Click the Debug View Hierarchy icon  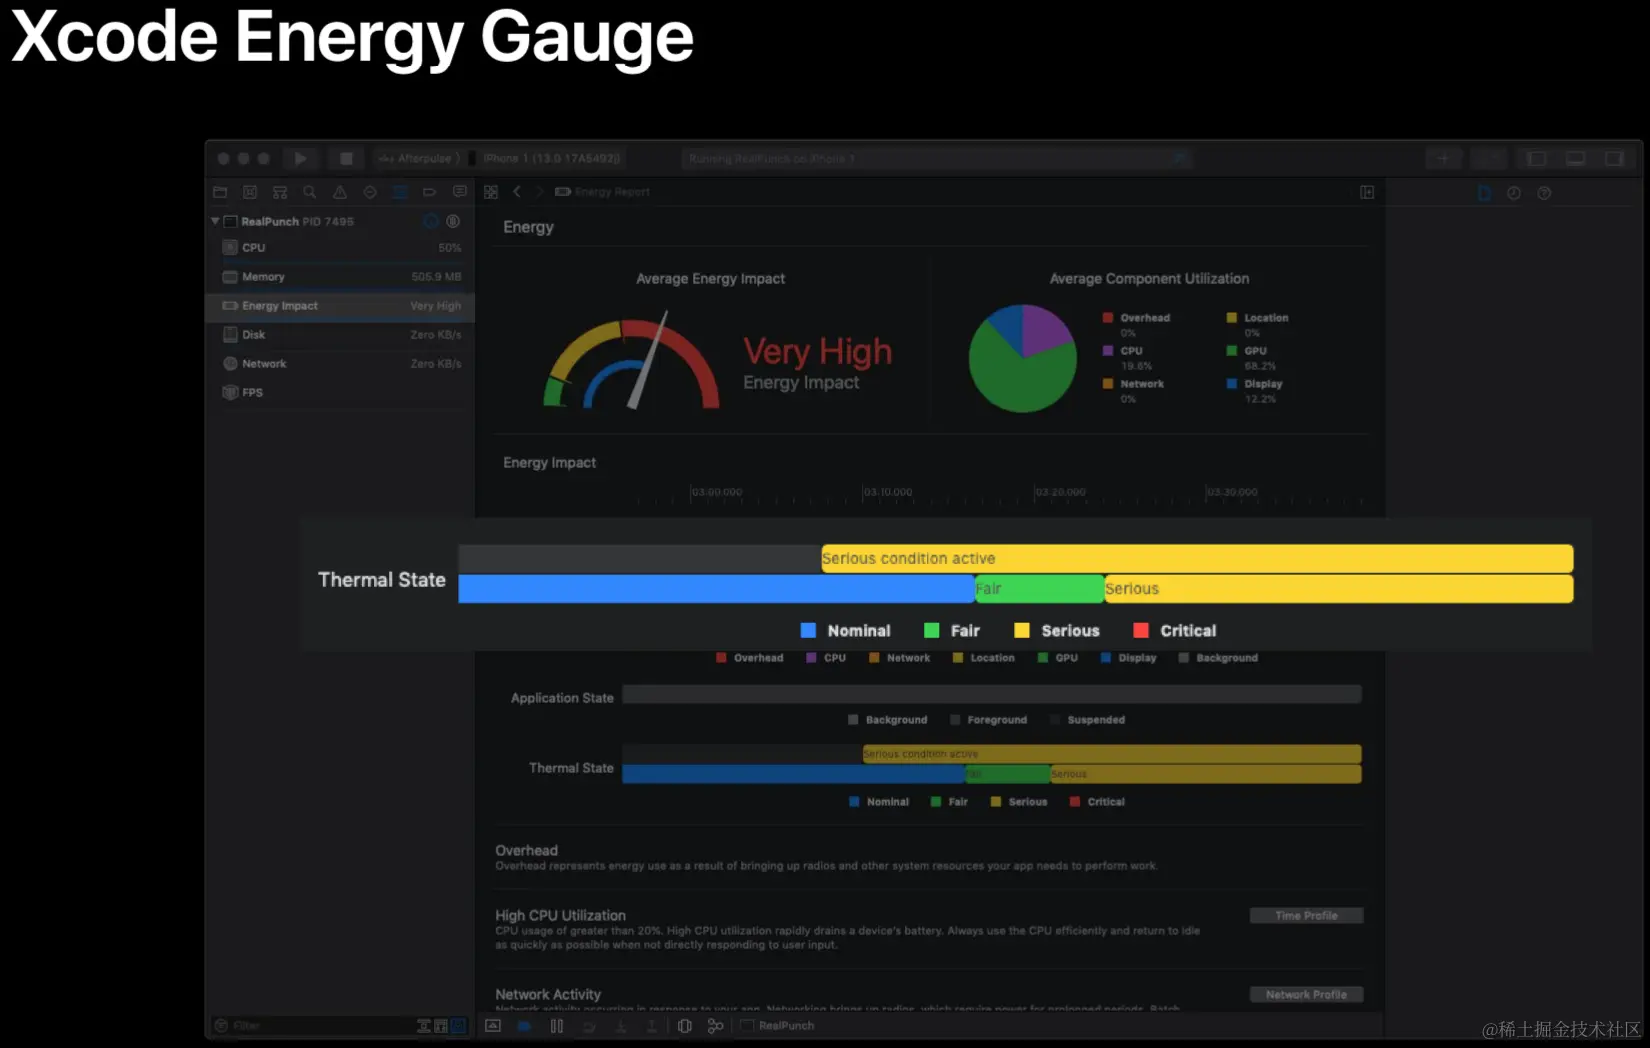click(685, 1026)
